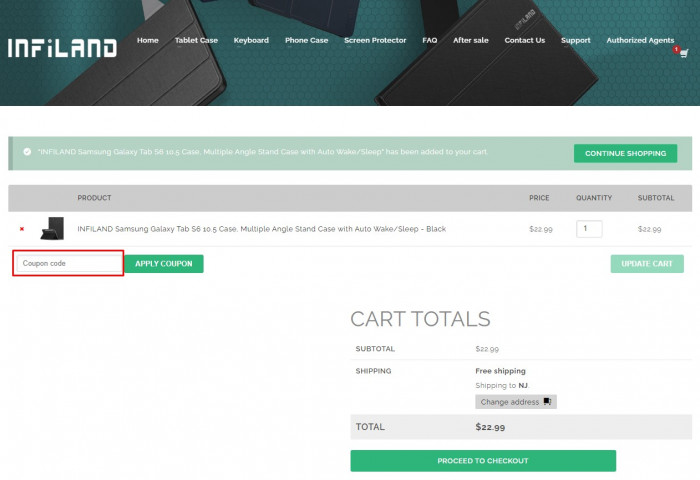
Task: Open the Authorized Agents page
Action: point(640,40)
